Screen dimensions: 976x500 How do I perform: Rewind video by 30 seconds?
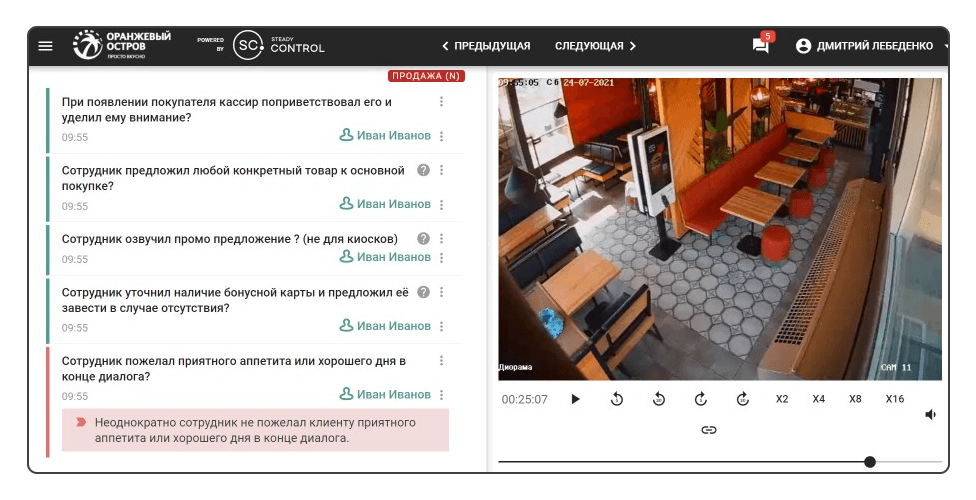659,399
